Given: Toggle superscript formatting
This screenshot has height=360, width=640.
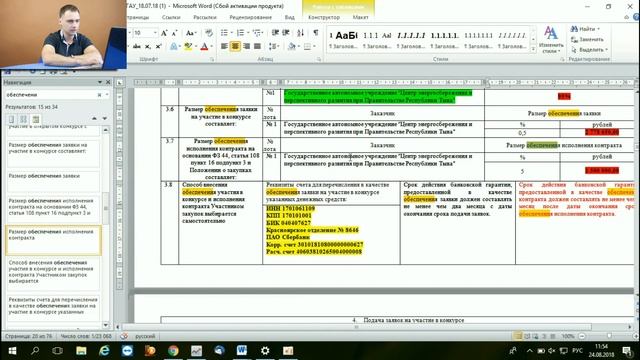Looking at the screenshot, I should click(158, 47).
